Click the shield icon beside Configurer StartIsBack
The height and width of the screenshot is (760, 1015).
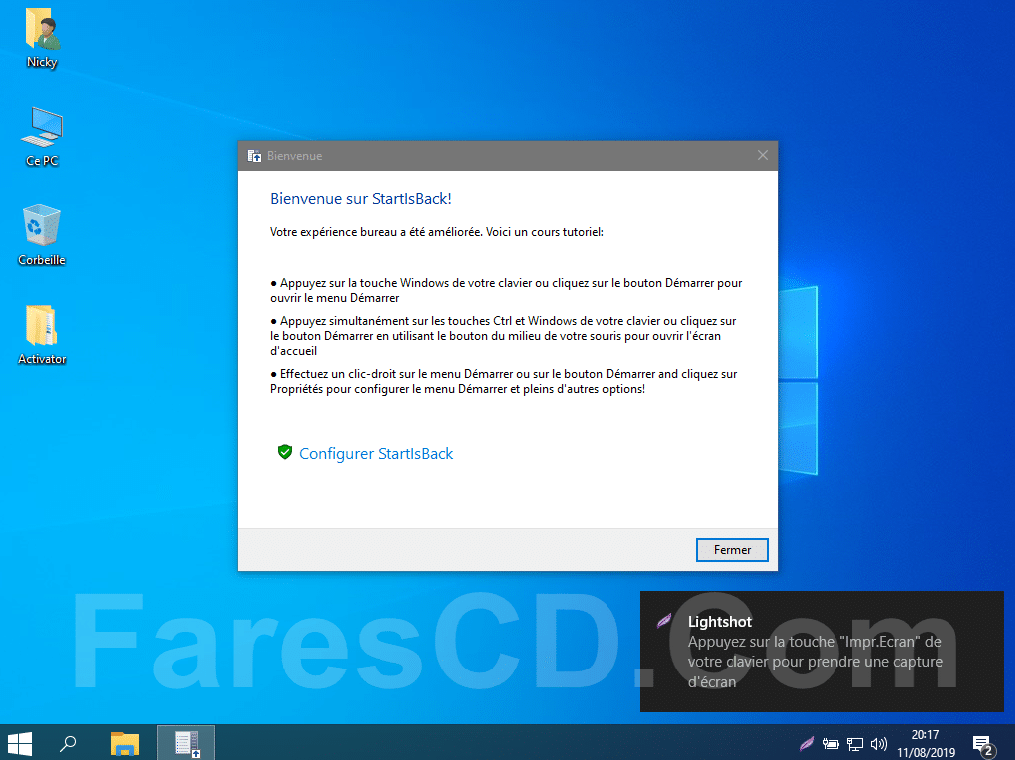[284, 453]
